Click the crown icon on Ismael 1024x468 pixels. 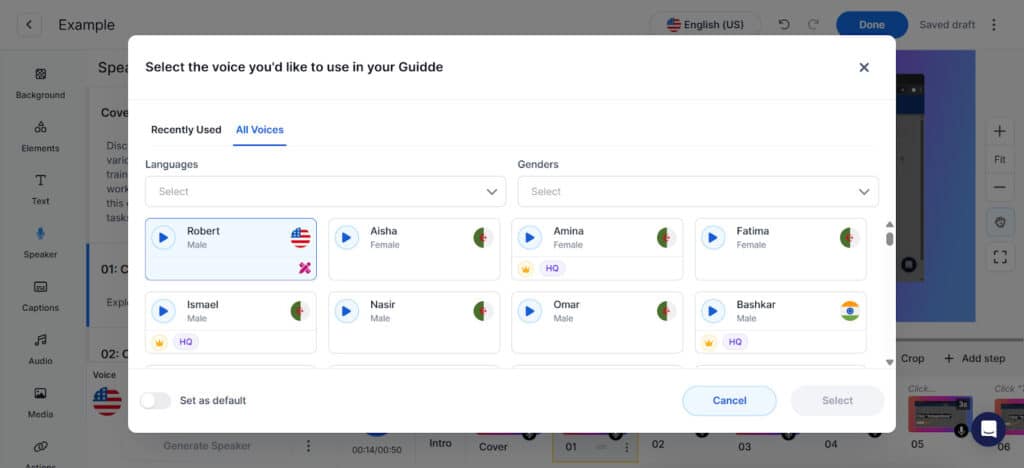[159, 342]
